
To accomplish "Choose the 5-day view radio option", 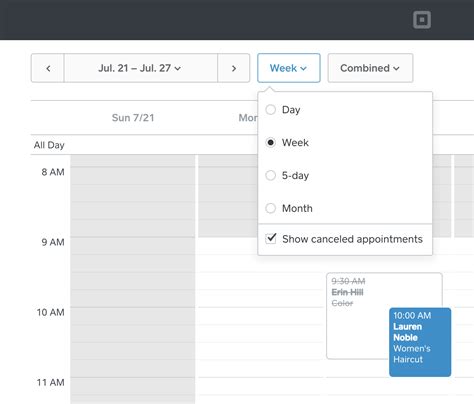I will (271, 175).
